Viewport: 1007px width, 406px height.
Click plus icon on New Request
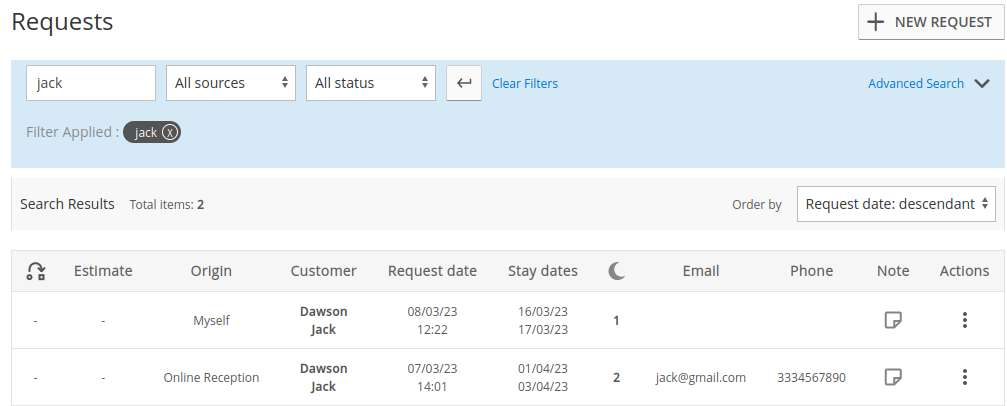click(875, 22)
